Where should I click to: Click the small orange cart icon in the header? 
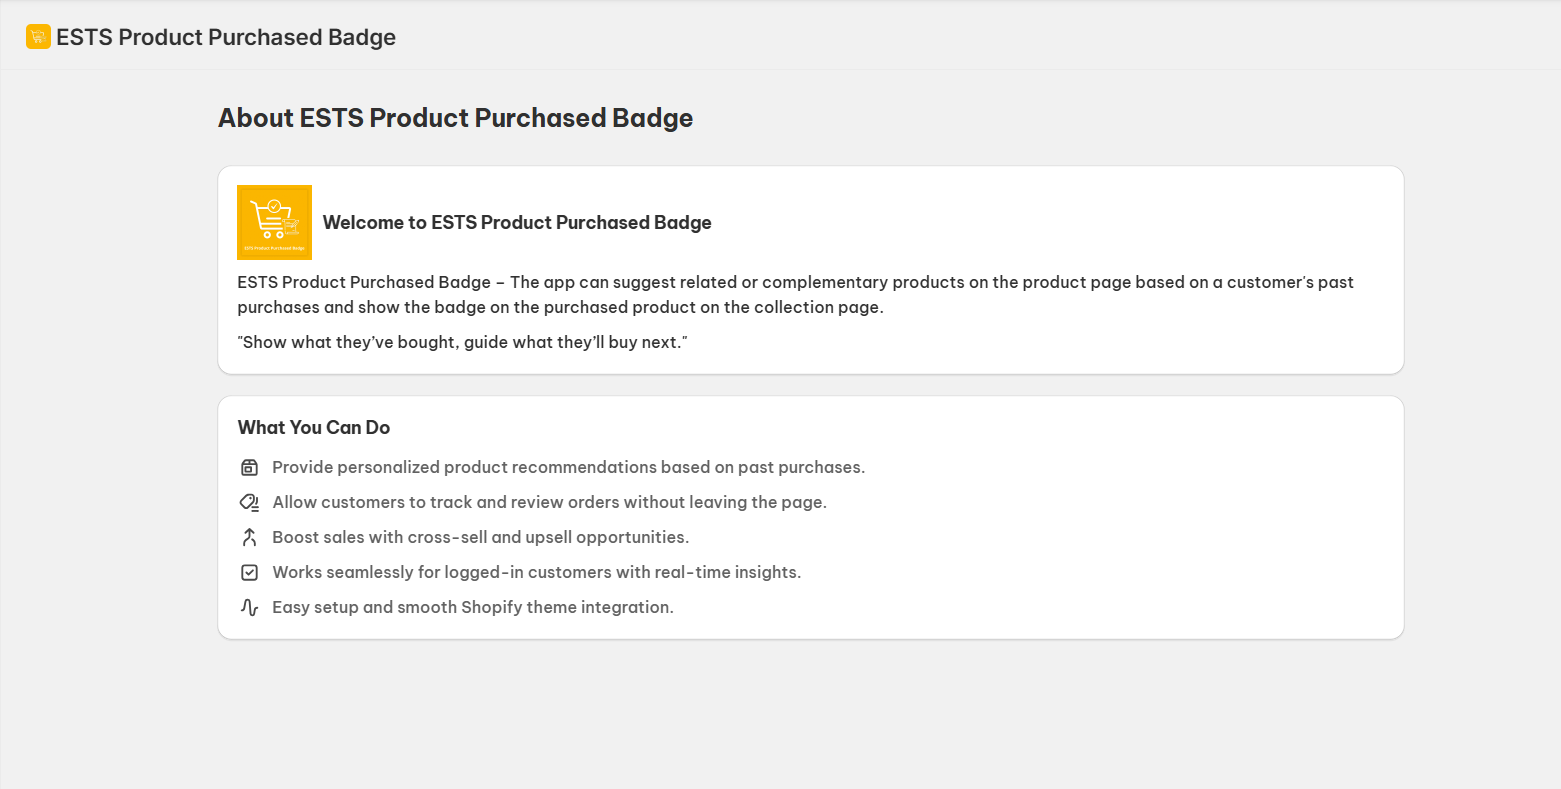pyautogui.click(x=38, y=37)
